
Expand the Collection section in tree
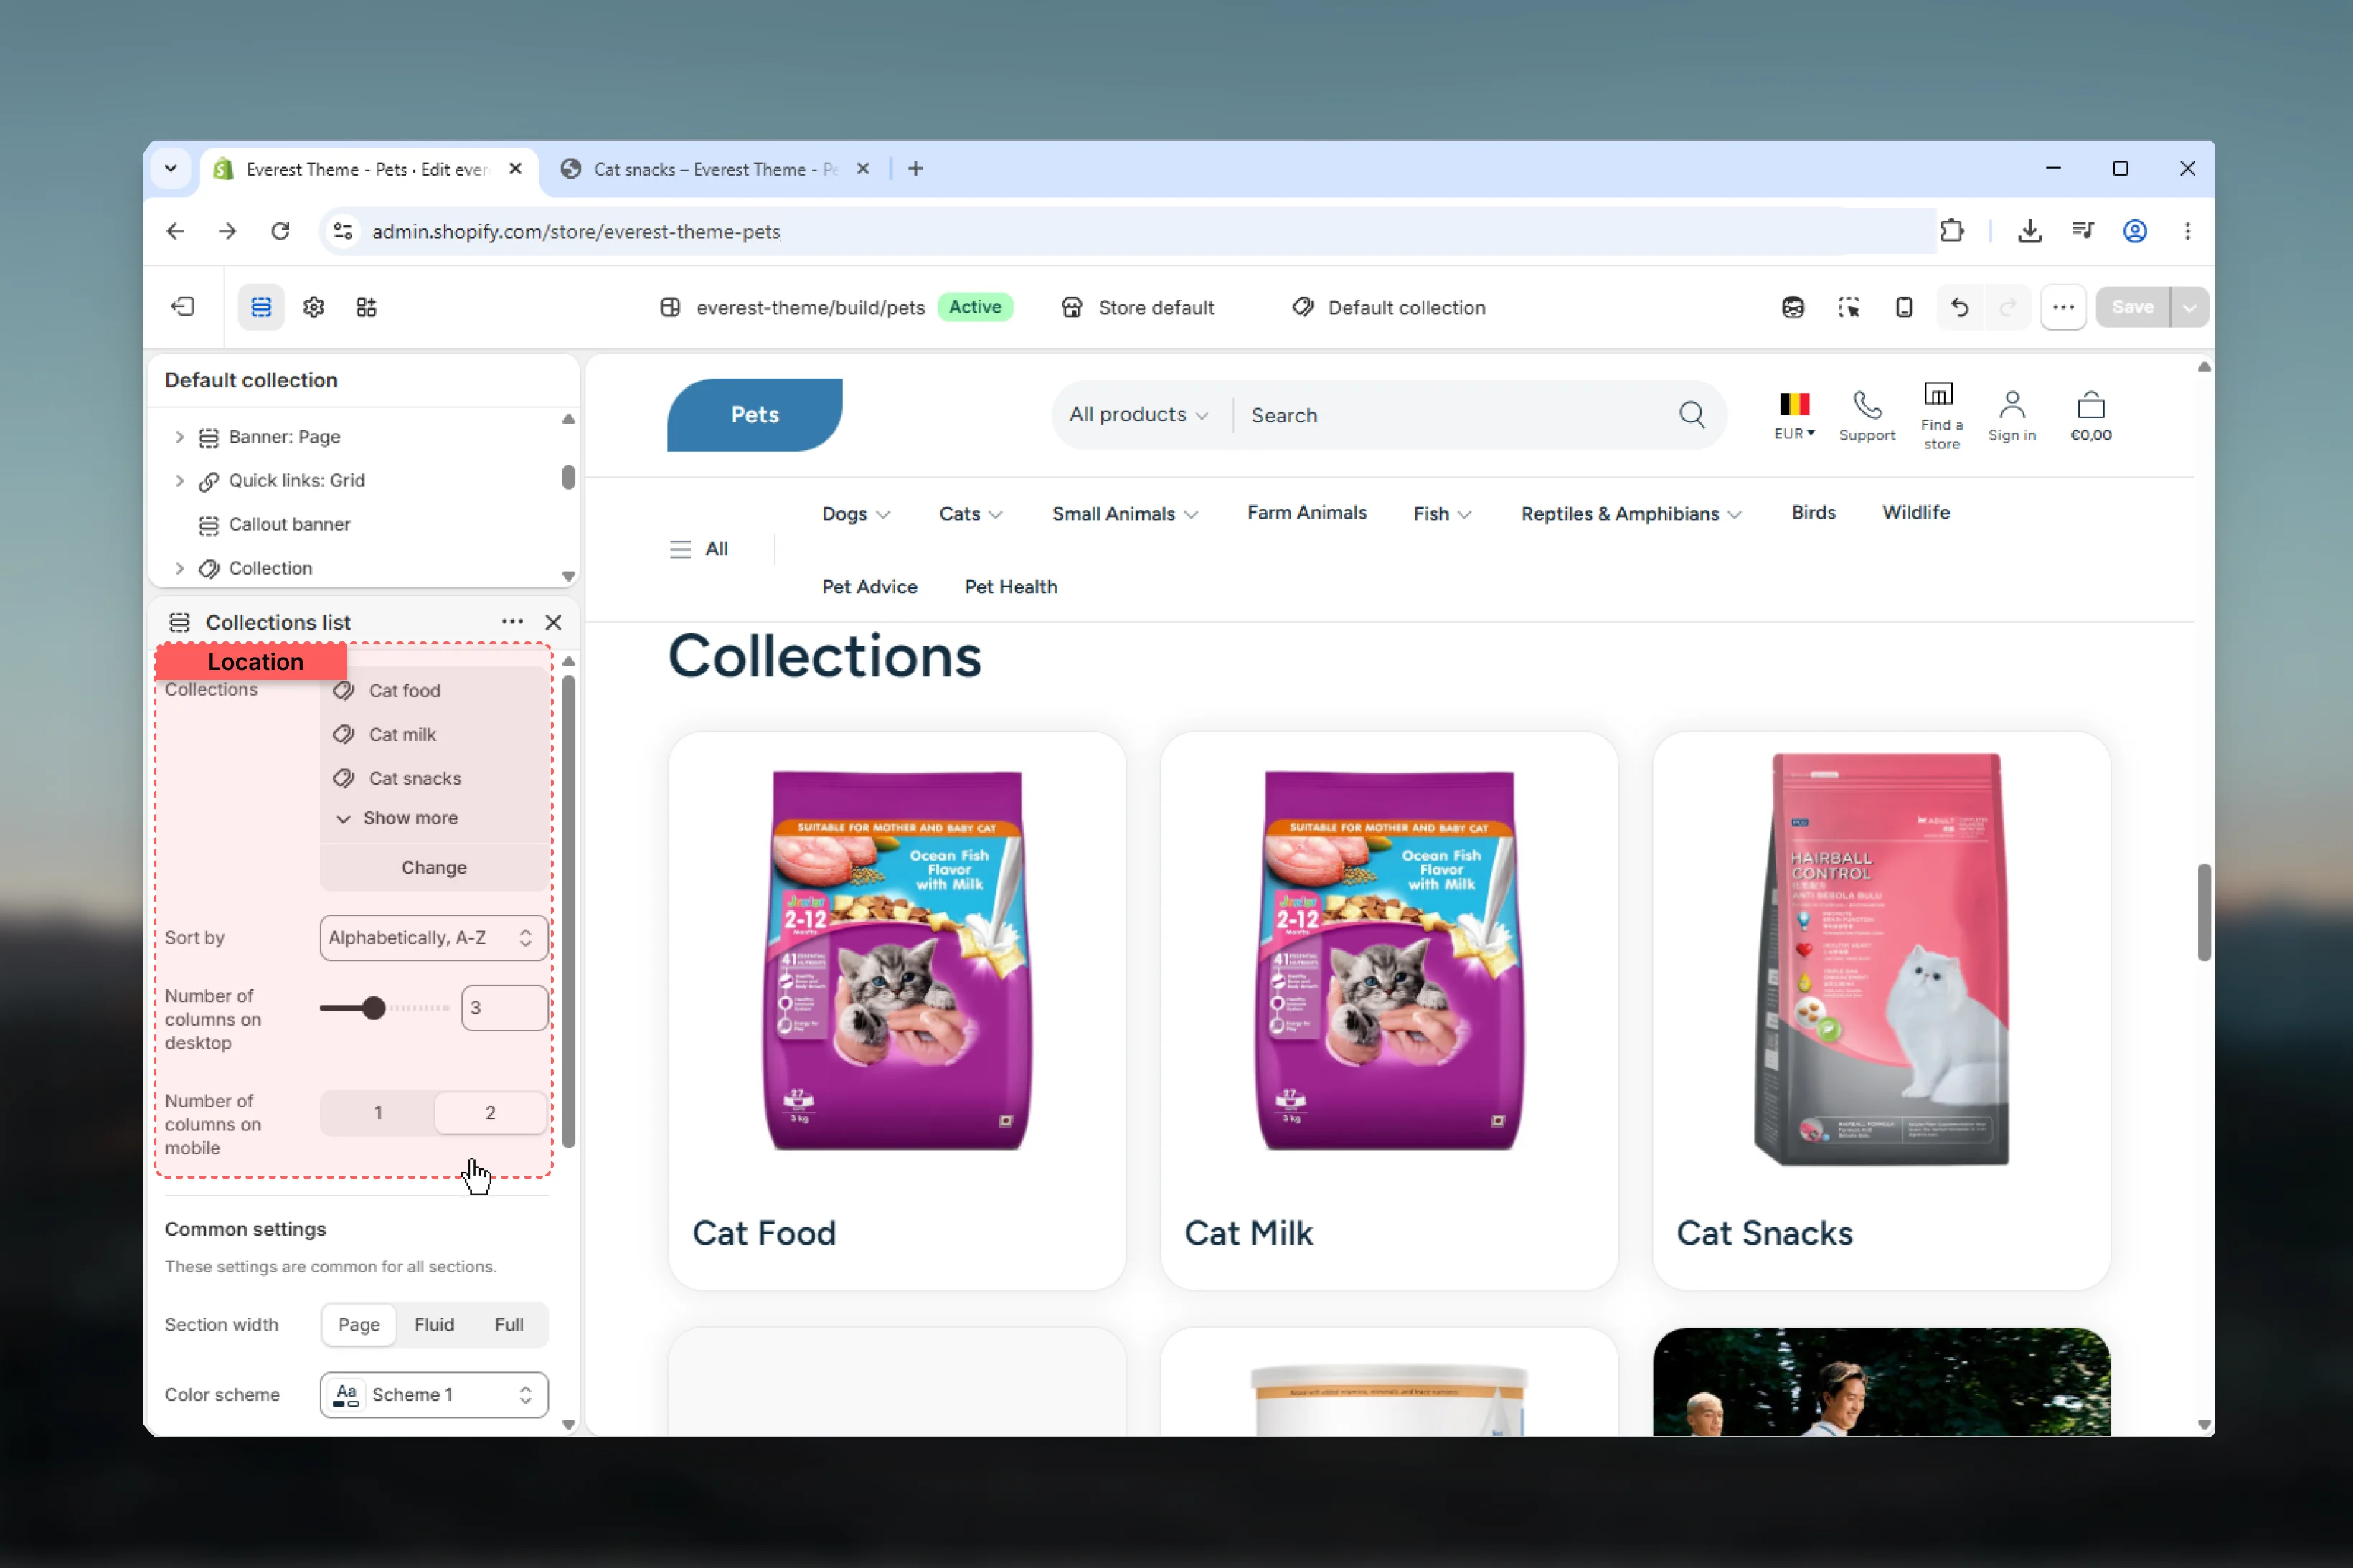pos(180,568)
